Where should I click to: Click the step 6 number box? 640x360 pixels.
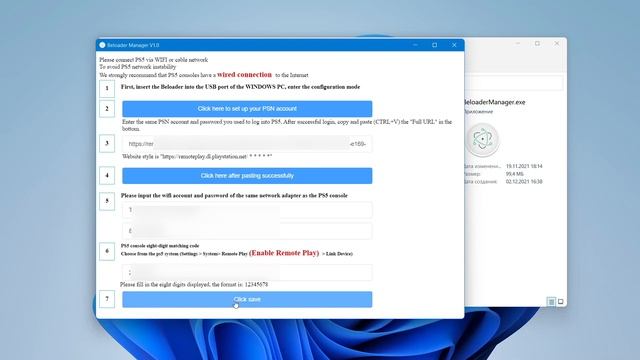(x=107, y=251)
